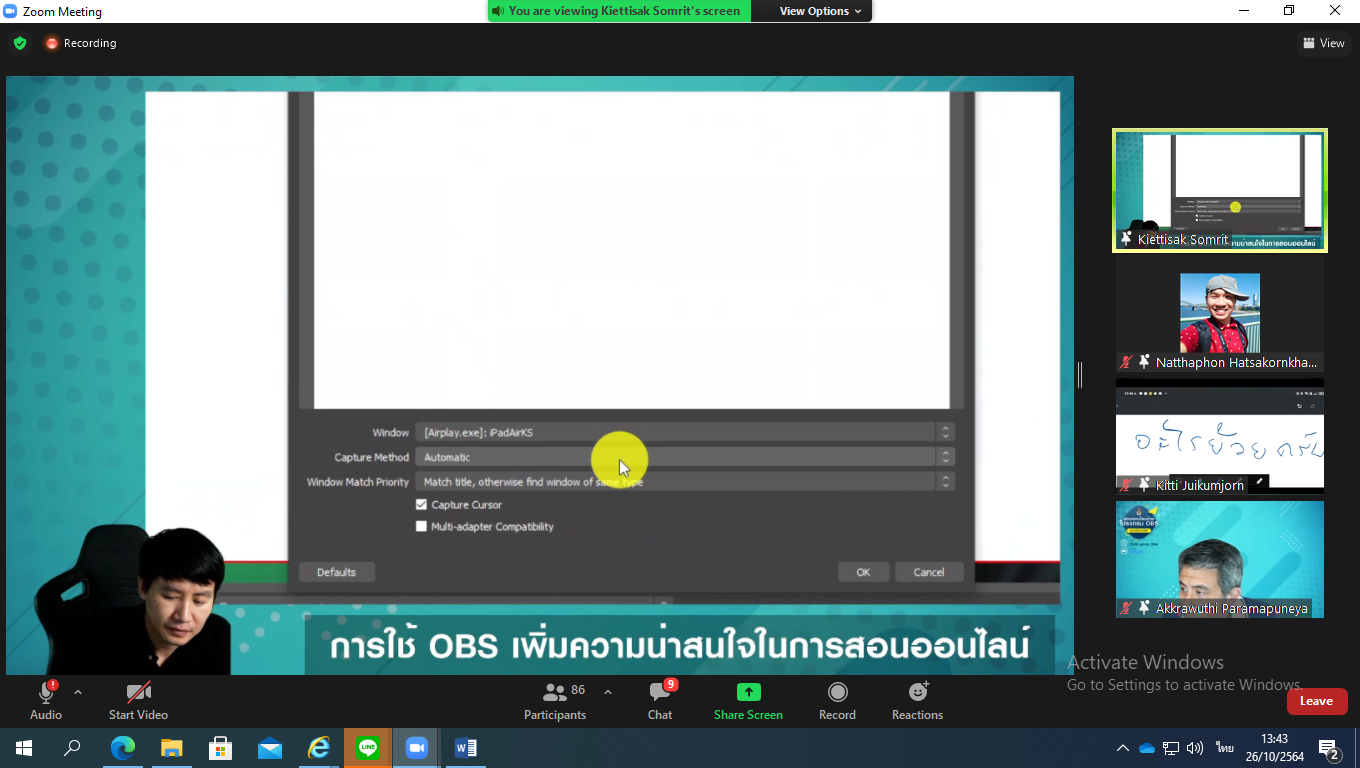The image size is (1360, 768).
Task: Click OK in the OBS properties dialog
Action: (x=863, y=572)
